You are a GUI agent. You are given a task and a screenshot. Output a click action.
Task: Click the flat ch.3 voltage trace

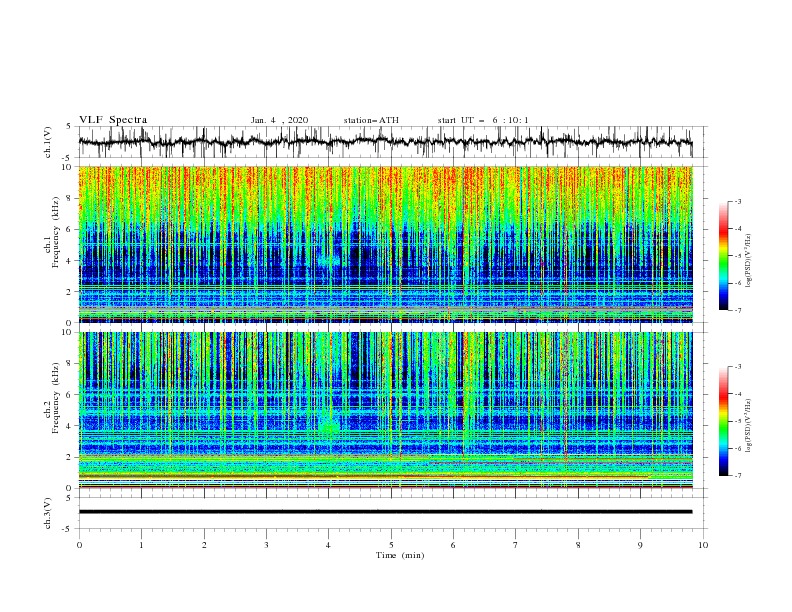385,512
